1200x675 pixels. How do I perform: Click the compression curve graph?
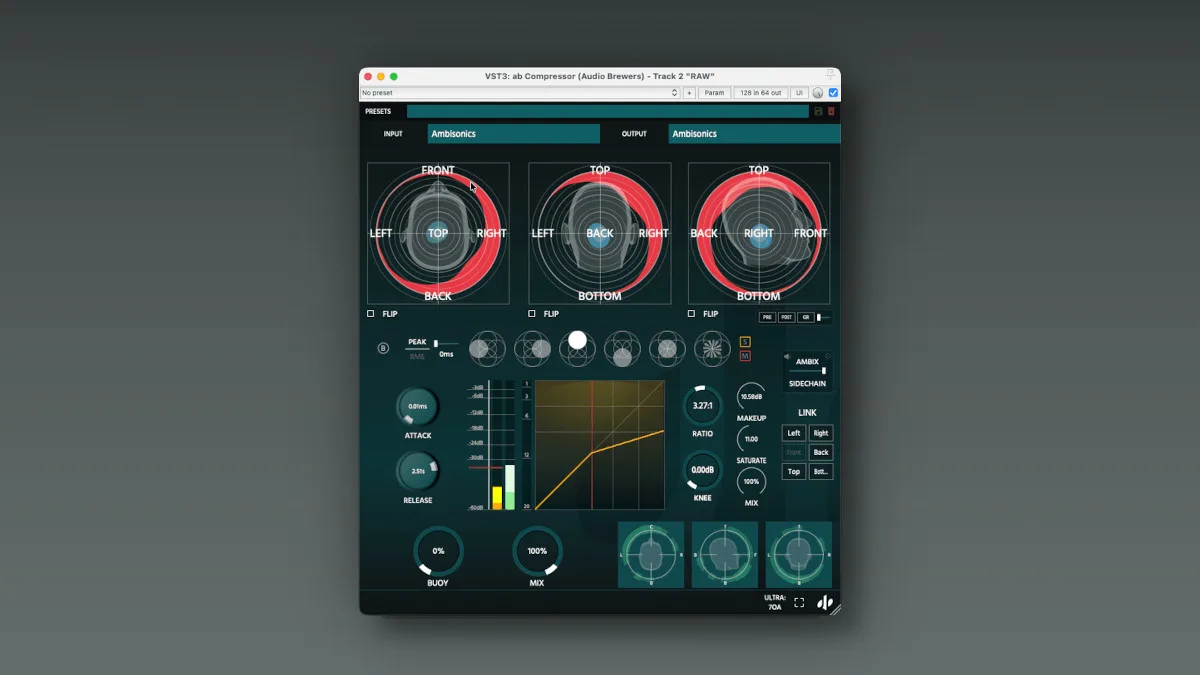pos(600,445)
